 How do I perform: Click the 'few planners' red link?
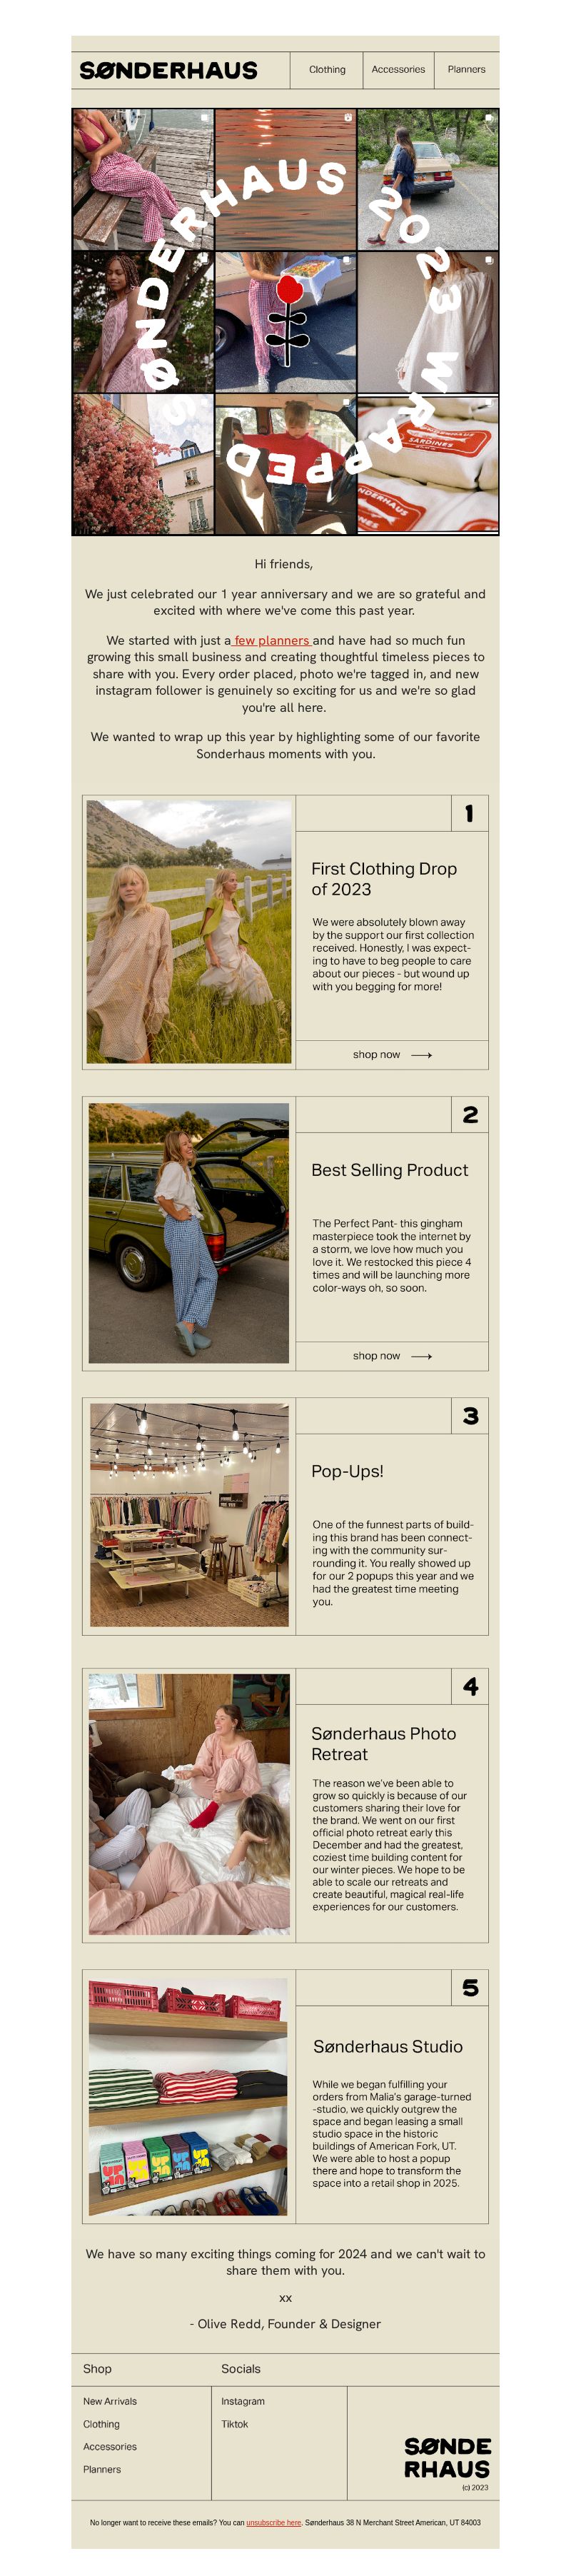pos(271,640)
